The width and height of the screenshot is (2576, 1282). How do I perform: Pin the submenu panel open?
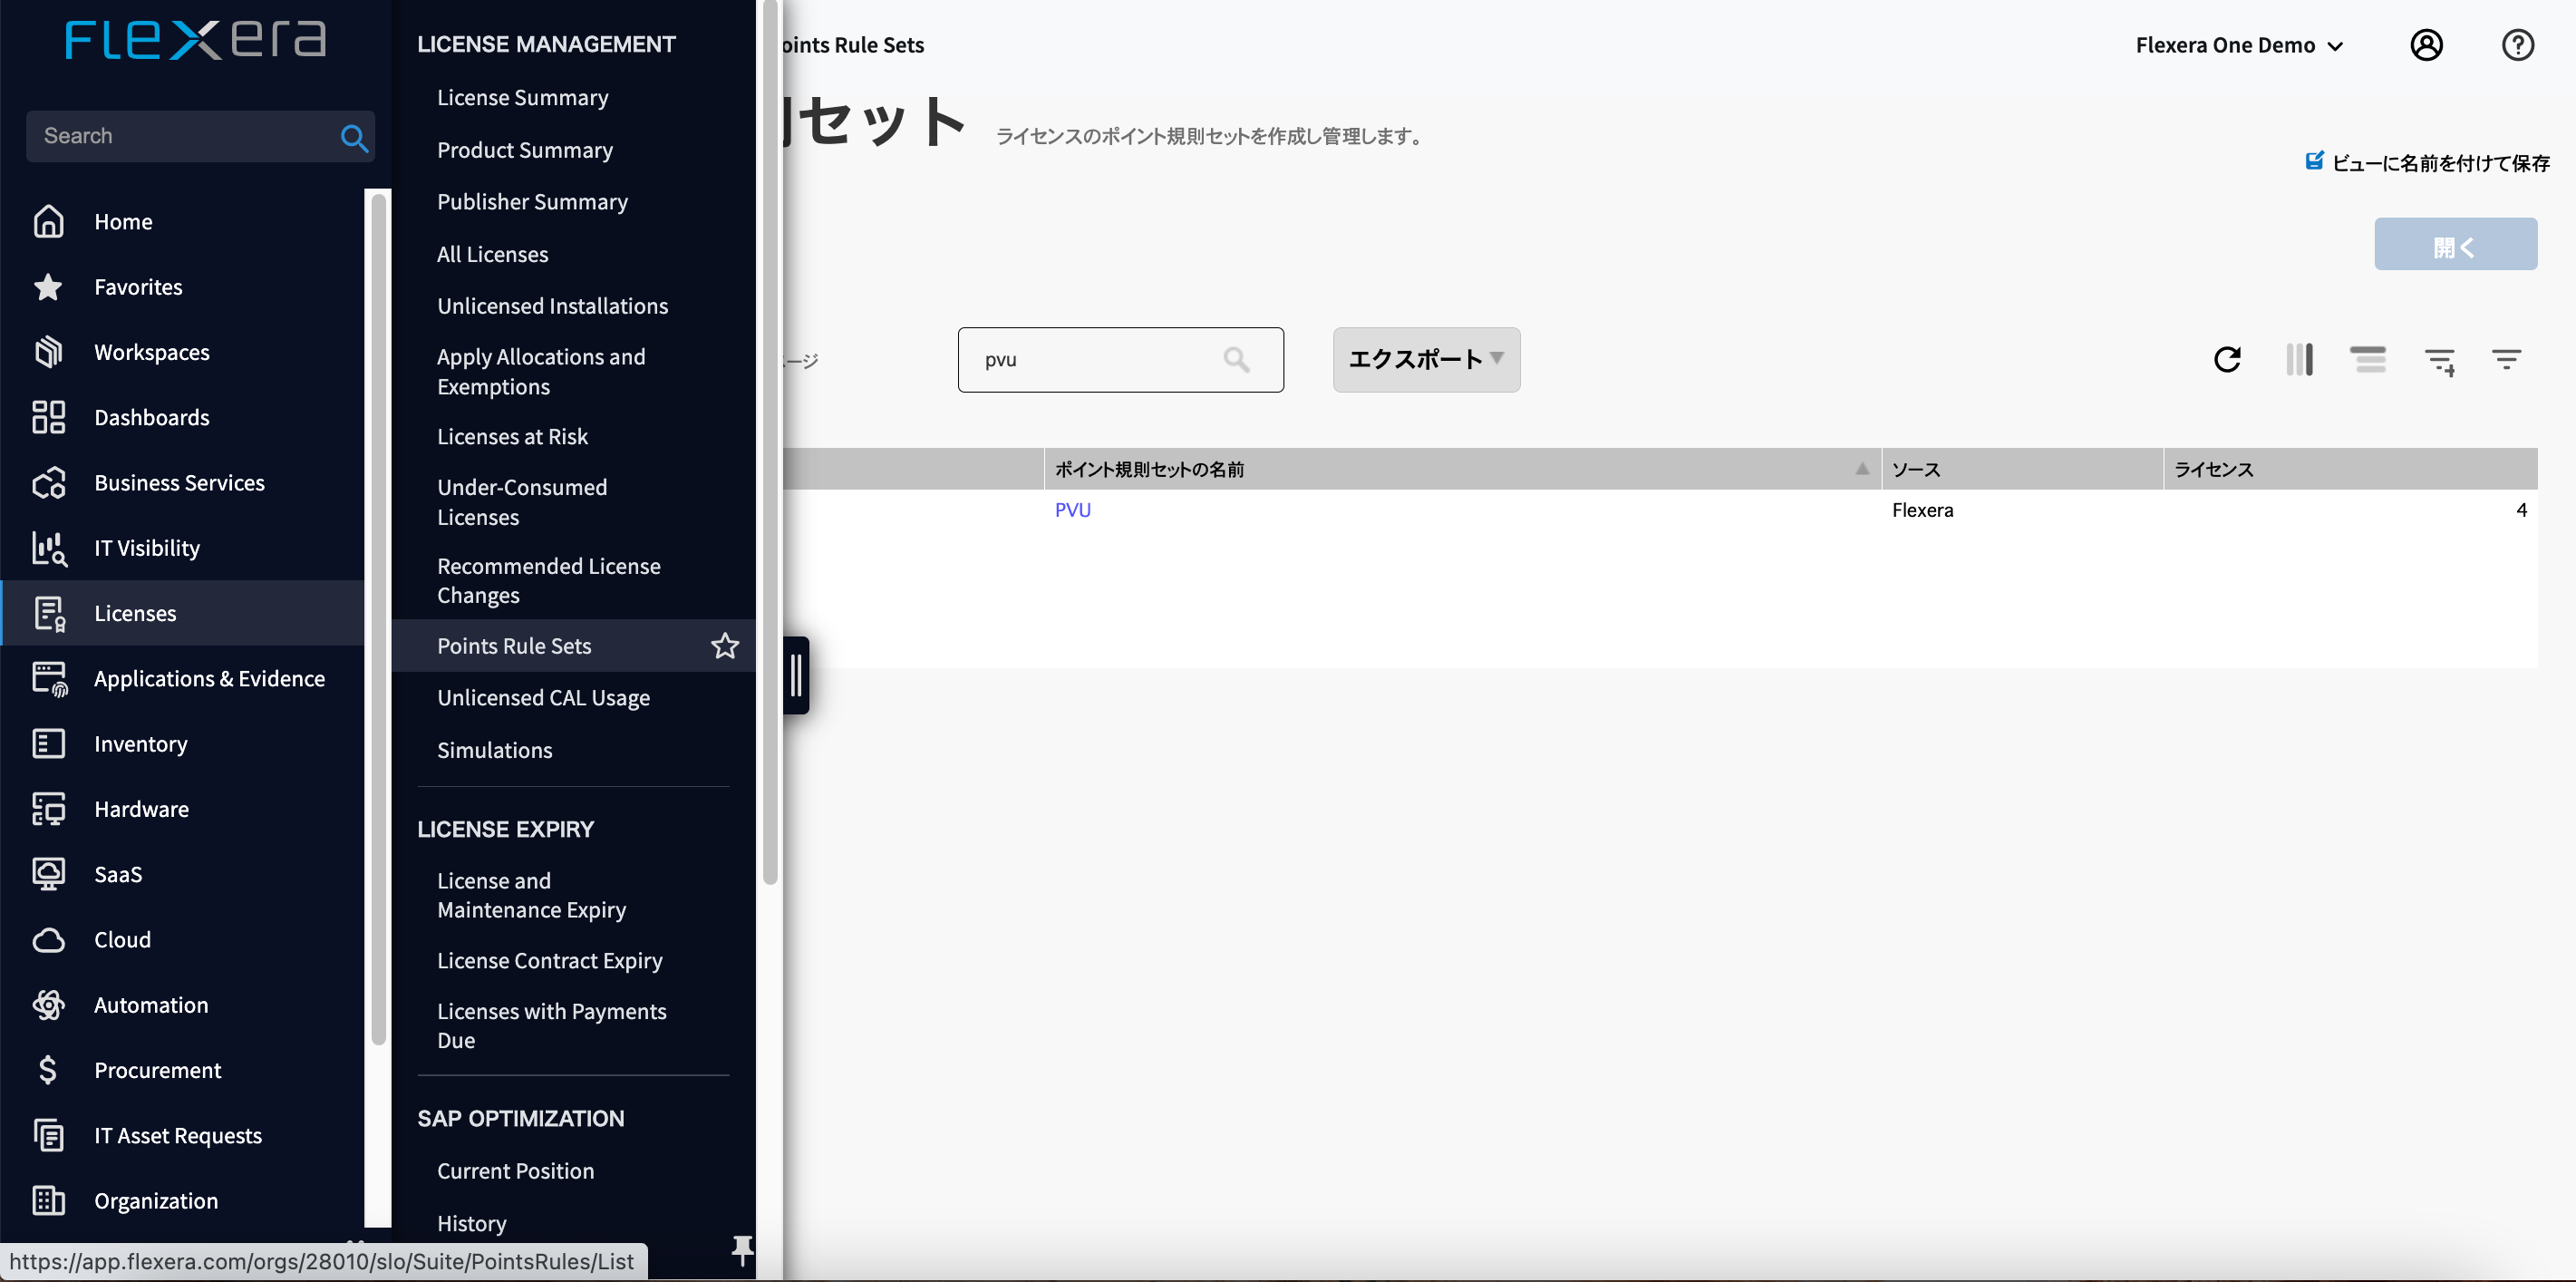pos(742,1250)
